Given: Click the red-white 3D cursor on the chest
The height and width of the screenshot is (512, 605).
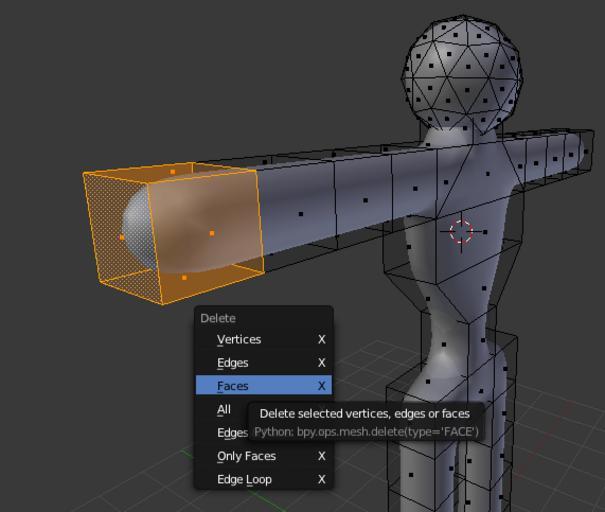Looking at the screenshot, I should pos(461,231).
